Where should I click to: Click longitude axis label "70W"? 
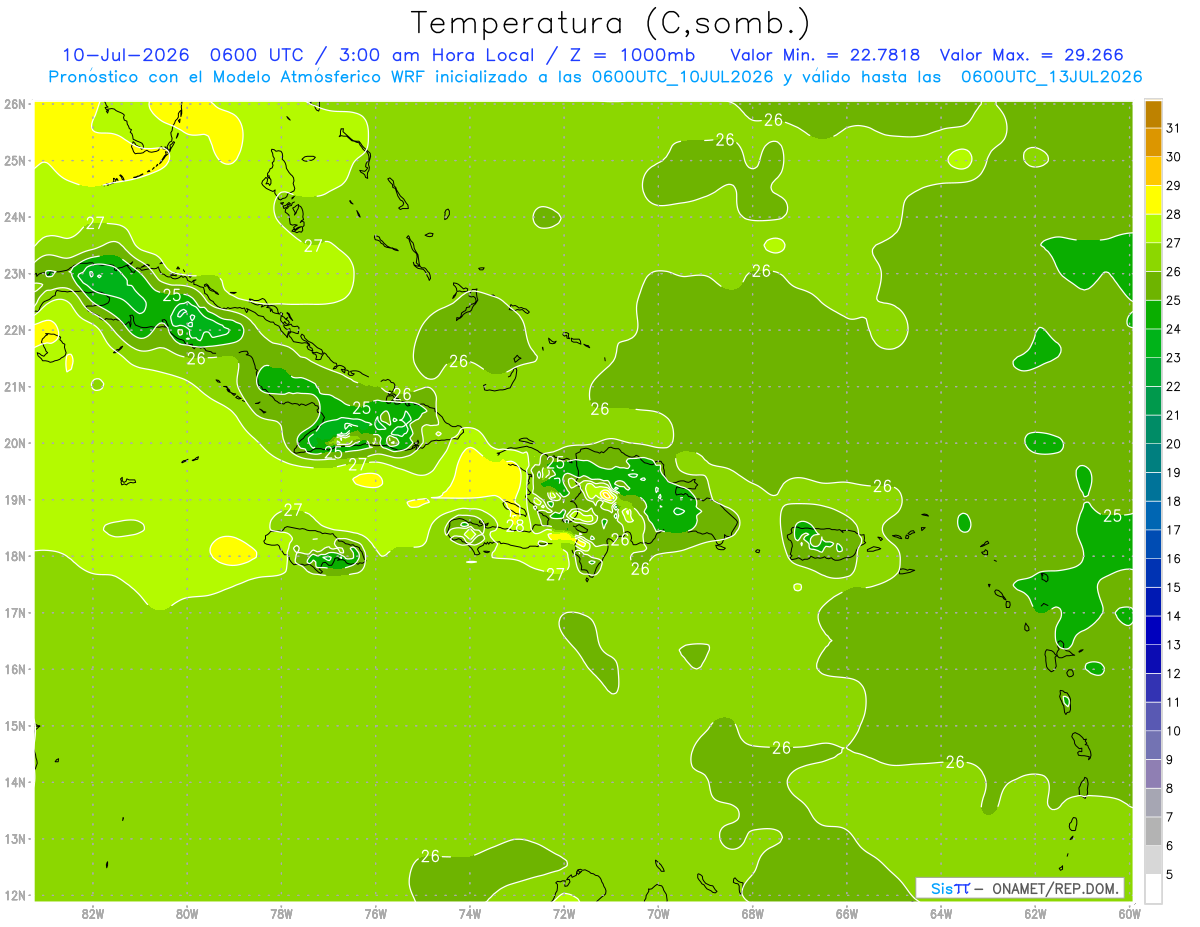click(658, 913)
